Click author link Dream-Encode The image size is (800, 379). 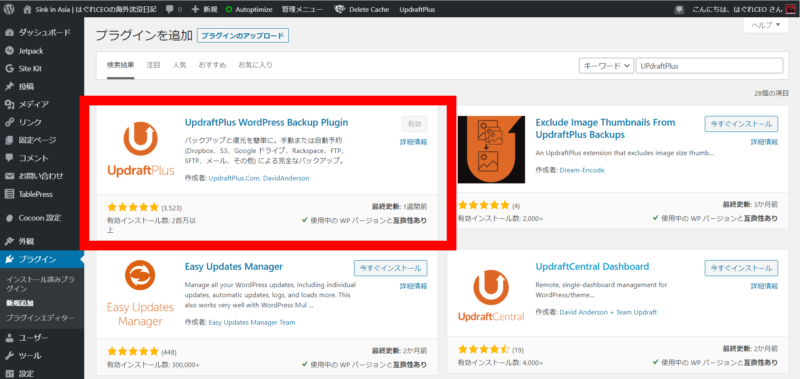[x=582, y=170]
